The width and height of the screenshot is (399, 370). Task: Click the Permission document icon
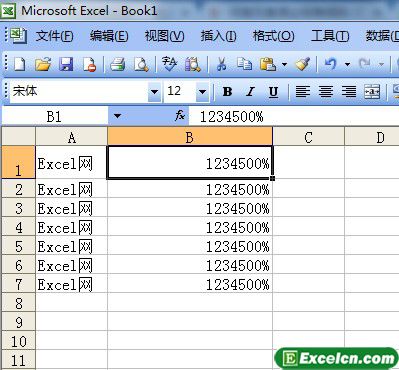click(x=89, y=63)
